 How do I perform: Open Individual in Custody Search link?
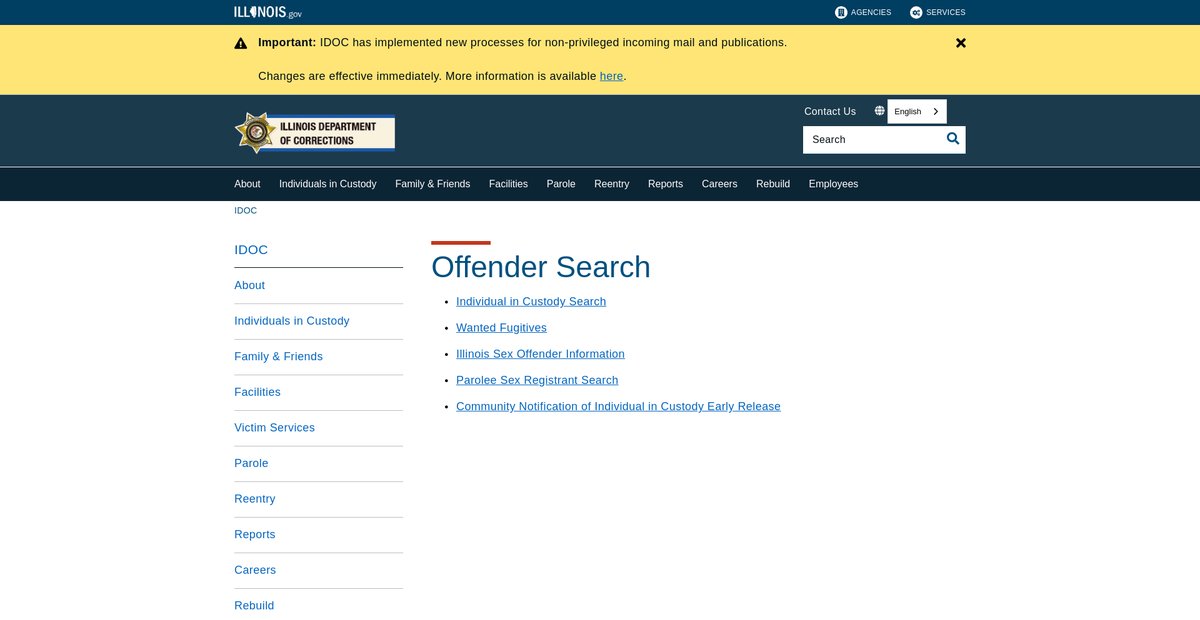tap(531, 302)
